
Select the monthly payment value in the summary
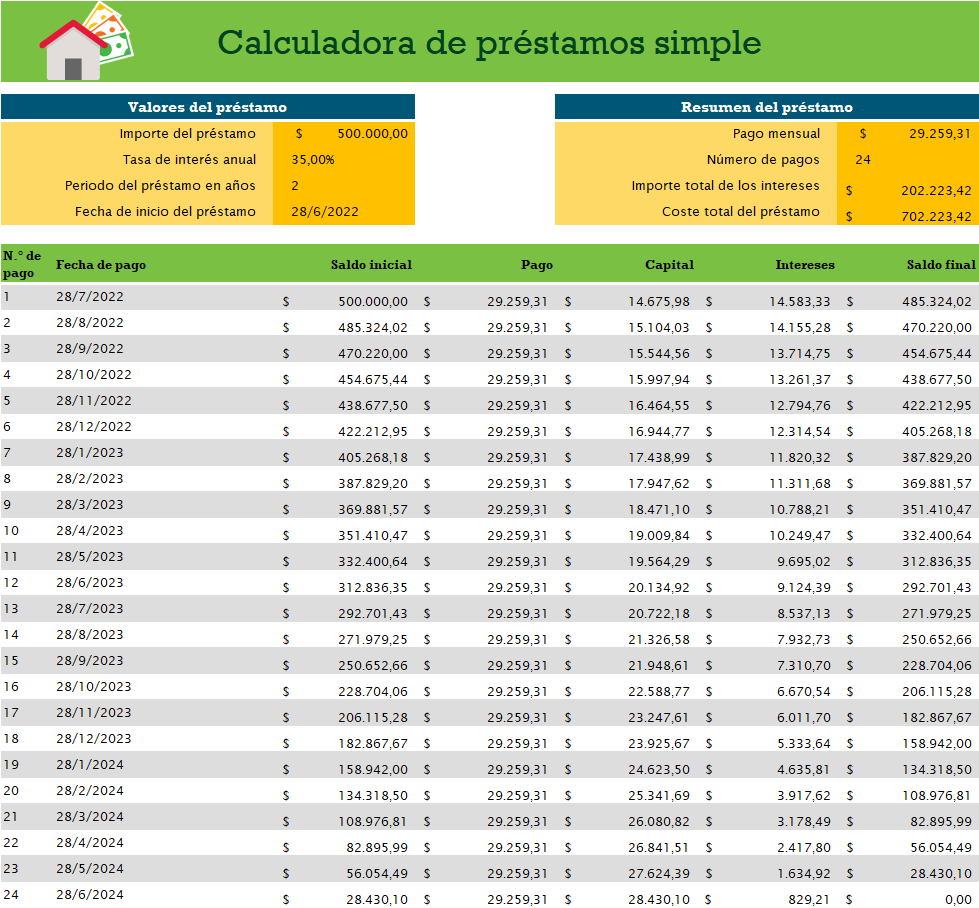[x=940, y=134]
